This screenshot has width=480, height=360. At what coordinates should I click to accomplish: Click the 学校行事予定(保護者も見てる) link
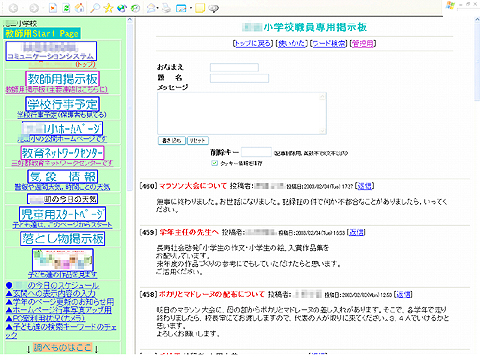click(x=62, y=115)
